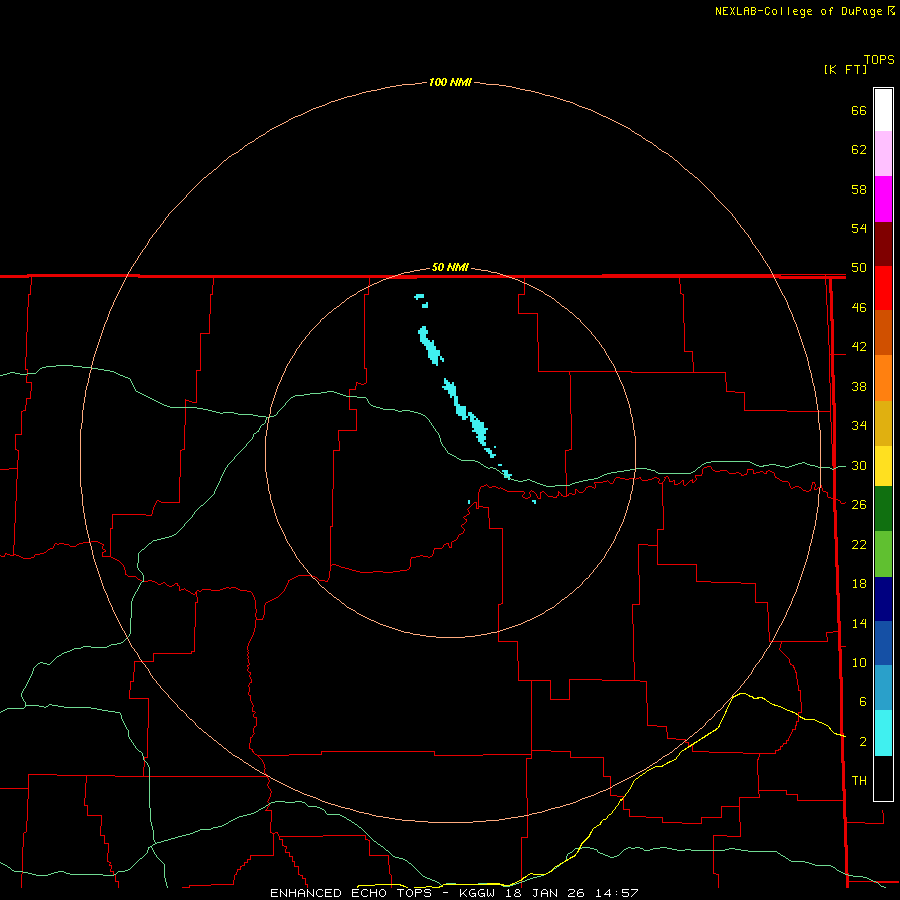Click the light green swatch near 22
This screenshot has height=900, width=900.
883,554
